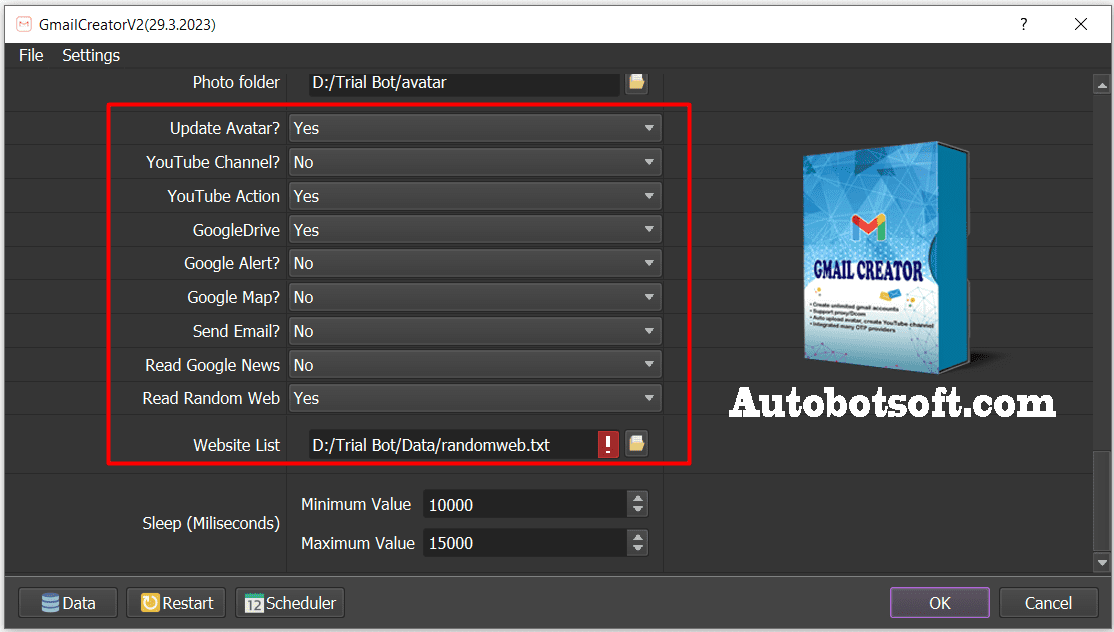Open the Update Avatar dropdown
1114x632 pixels.
tap(475, 129)
